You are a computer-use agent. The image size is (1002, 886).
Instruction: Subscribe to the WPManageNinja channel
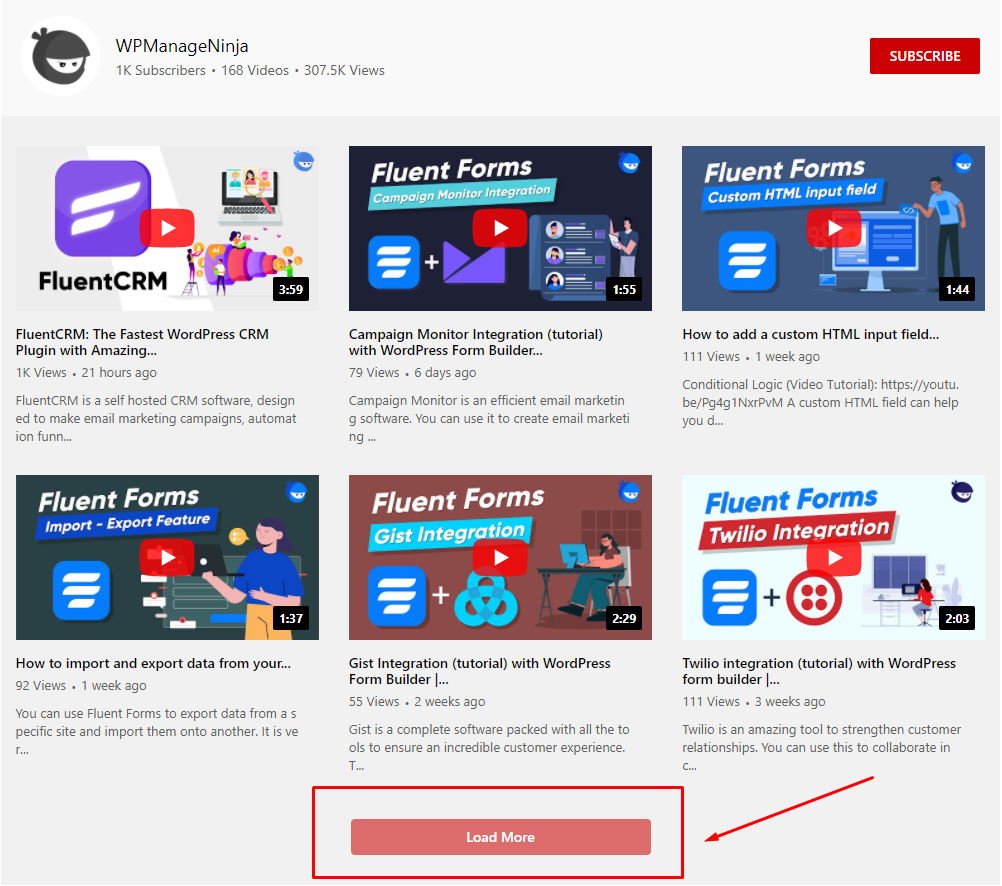click(x=925, y=56)
